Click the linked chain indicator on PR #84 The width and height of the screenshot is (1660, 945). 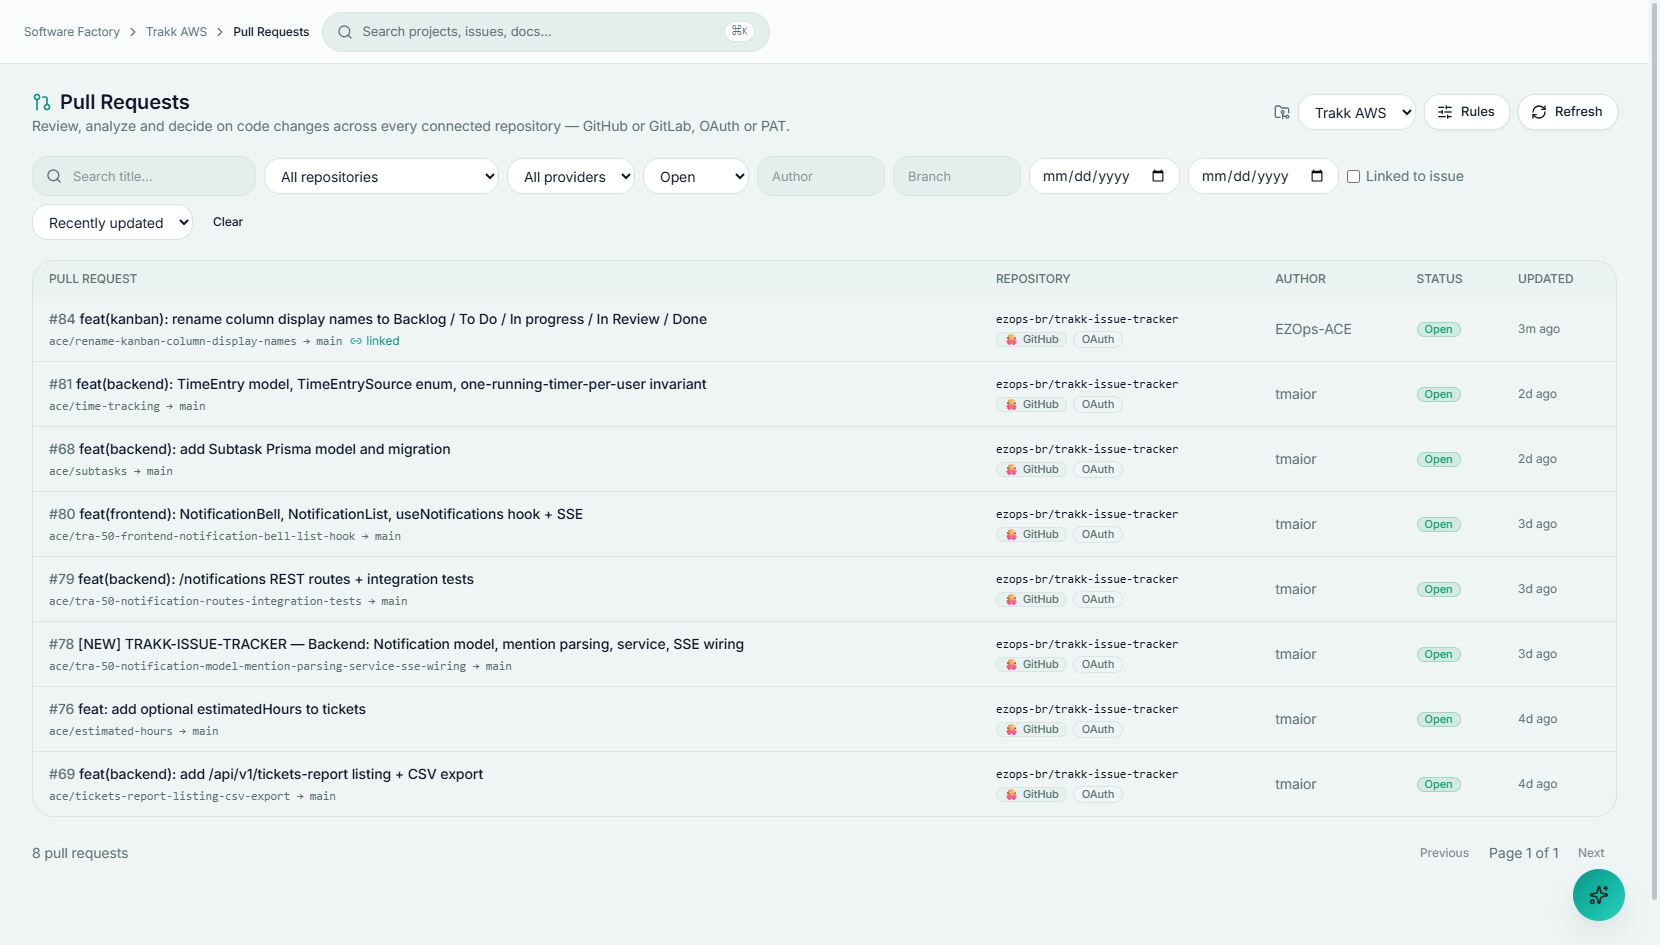pyautogui.click(x=375, y=341)
